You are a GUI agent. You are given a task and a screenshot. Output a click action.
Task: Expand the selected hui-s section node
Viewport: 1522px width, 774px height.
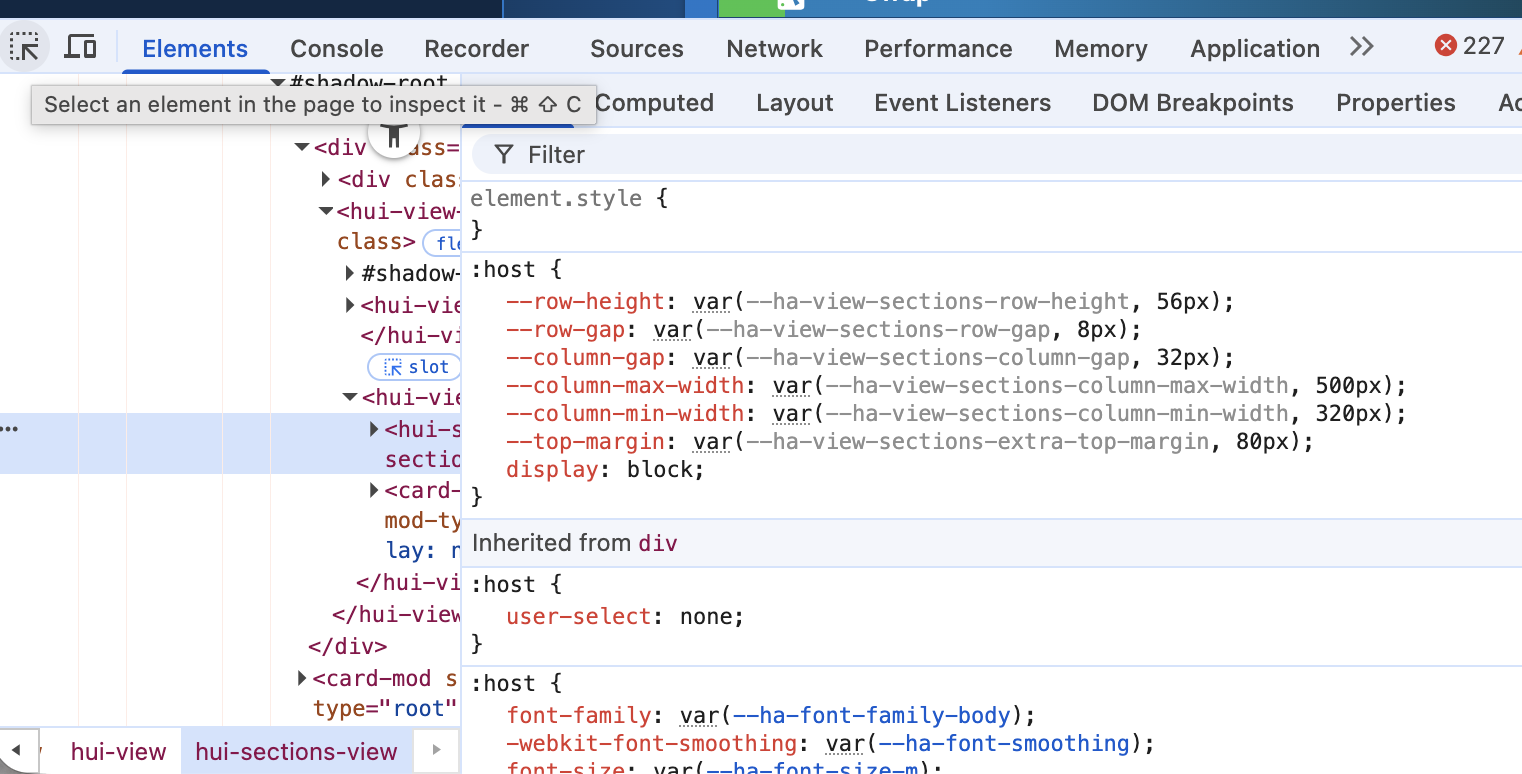[x=374, y=429]
